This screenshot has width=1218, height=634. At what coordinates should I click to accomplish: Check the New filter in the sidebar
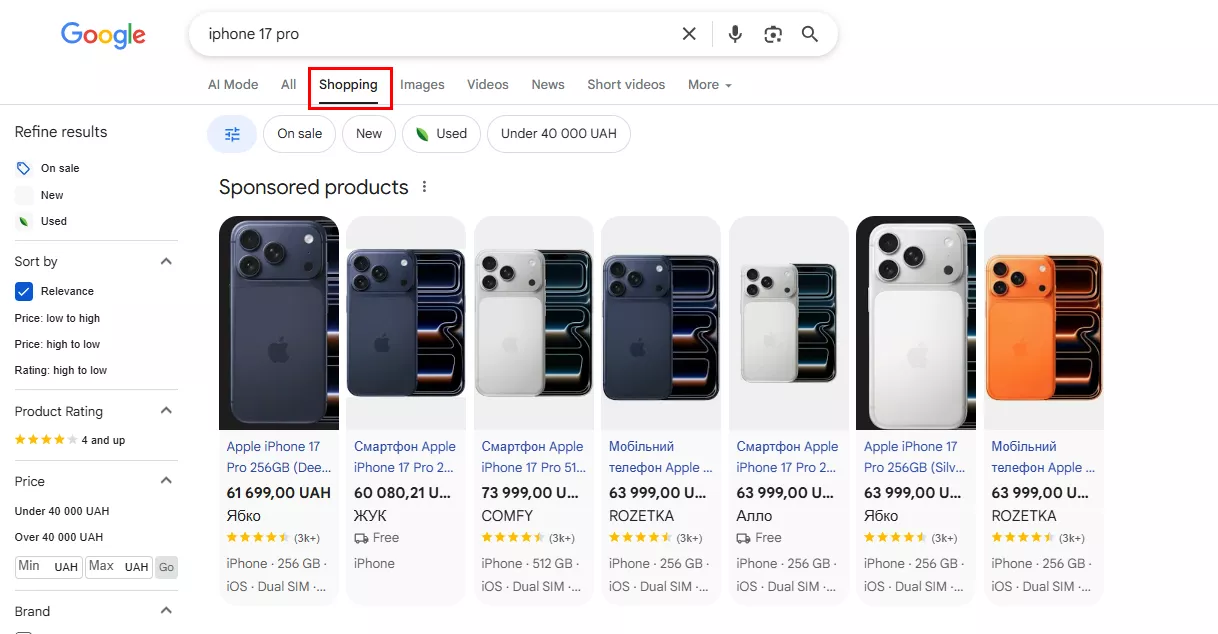pos(21,194)
